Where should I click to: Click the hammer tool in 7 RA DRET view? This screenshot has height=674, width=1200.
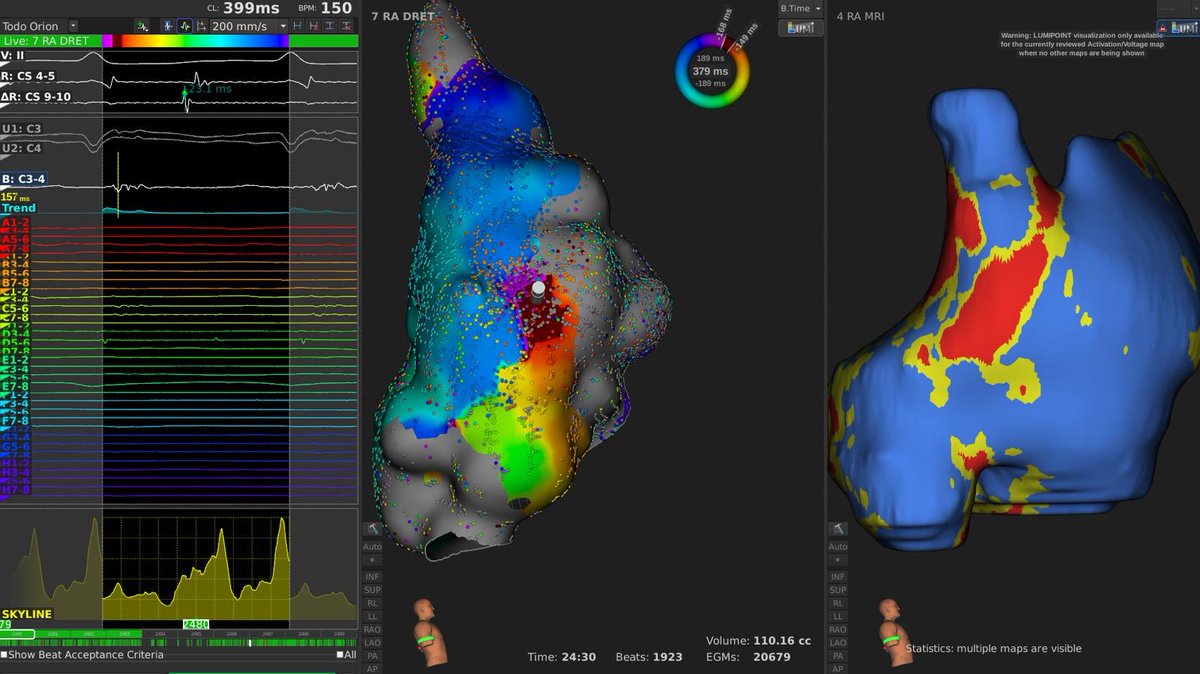tap(372, 528)
